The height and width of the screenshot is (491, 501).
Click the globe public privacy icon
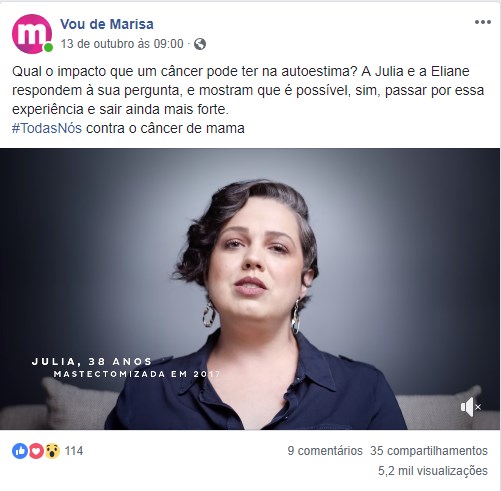200,44
